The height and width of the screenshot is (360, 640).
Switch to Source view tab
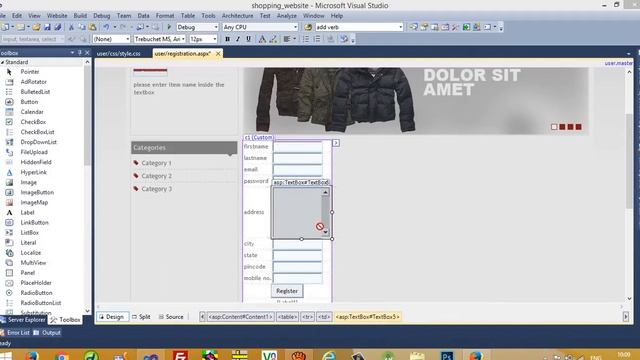(x=171, y=317)
